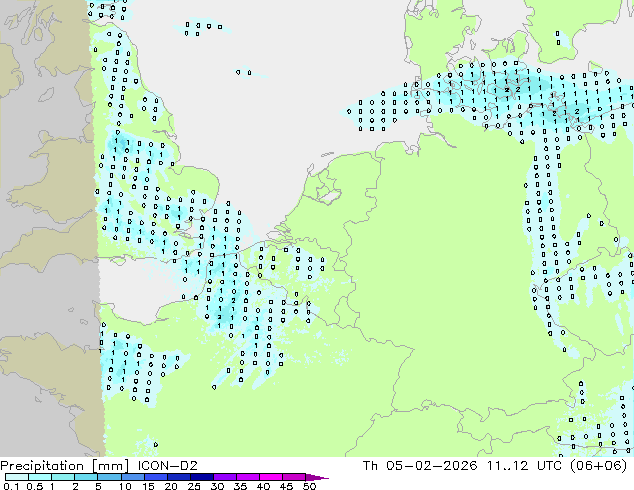The height and width of the screenshot is (490, 634).
Task: Click the 1–2 mm legend color swatch
Action: point(63,477)
